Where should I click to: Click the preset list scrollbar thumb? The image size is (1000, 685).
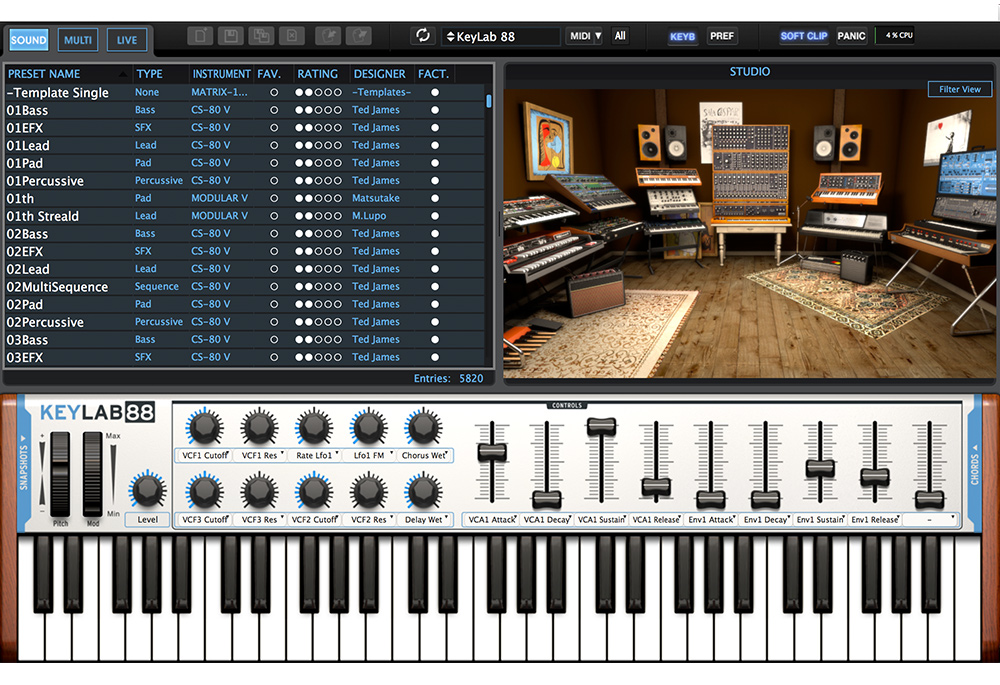click(489, 101)
